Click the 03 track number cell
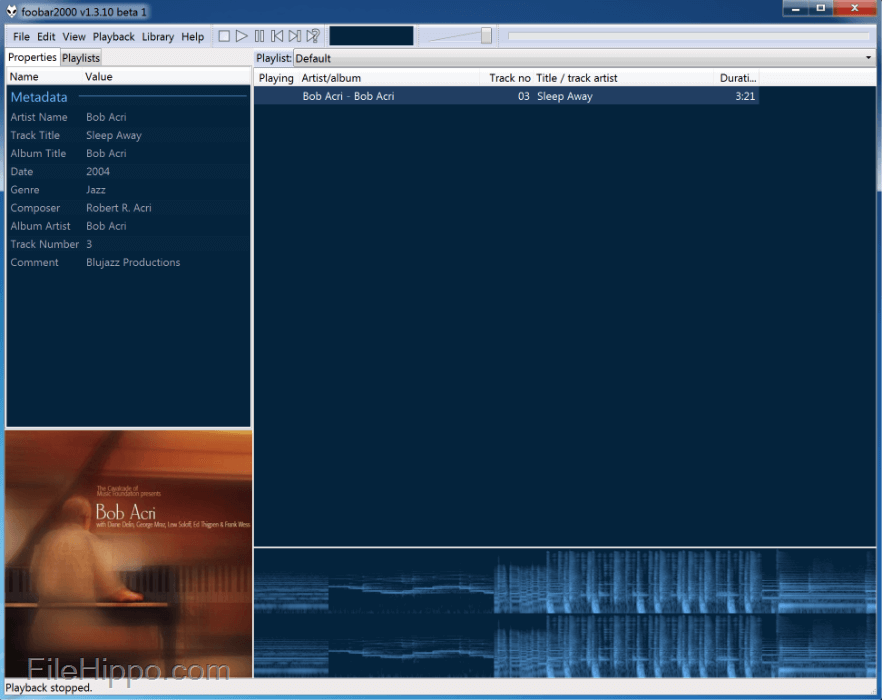The height and width of the screenshot is (700, 882). click(524, 96)
